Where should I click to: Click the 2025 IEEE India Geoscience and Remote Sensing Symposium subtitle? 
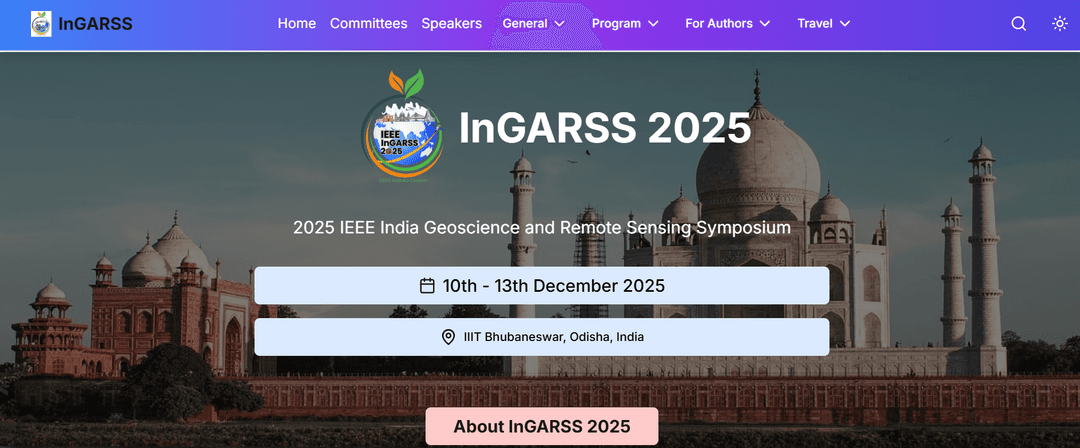pyautogui.click(x=542, y=227)
